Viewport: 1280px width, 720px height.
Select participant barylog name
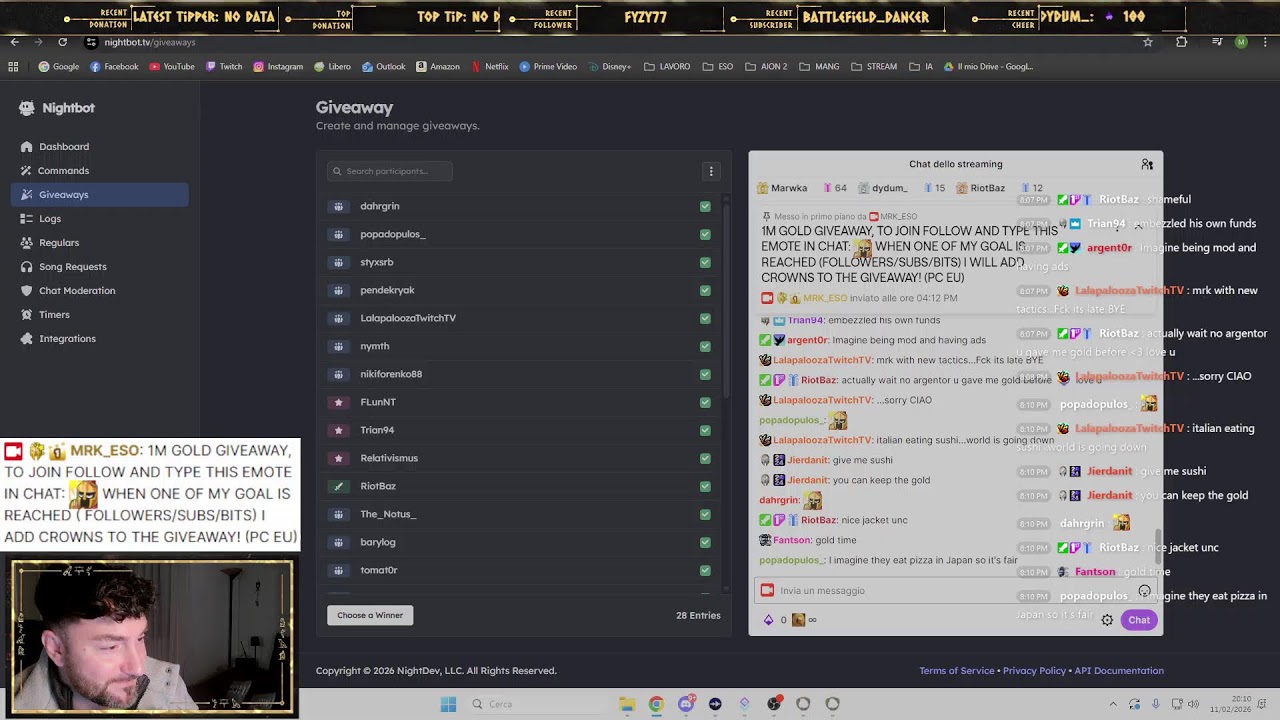coord(378,542)
